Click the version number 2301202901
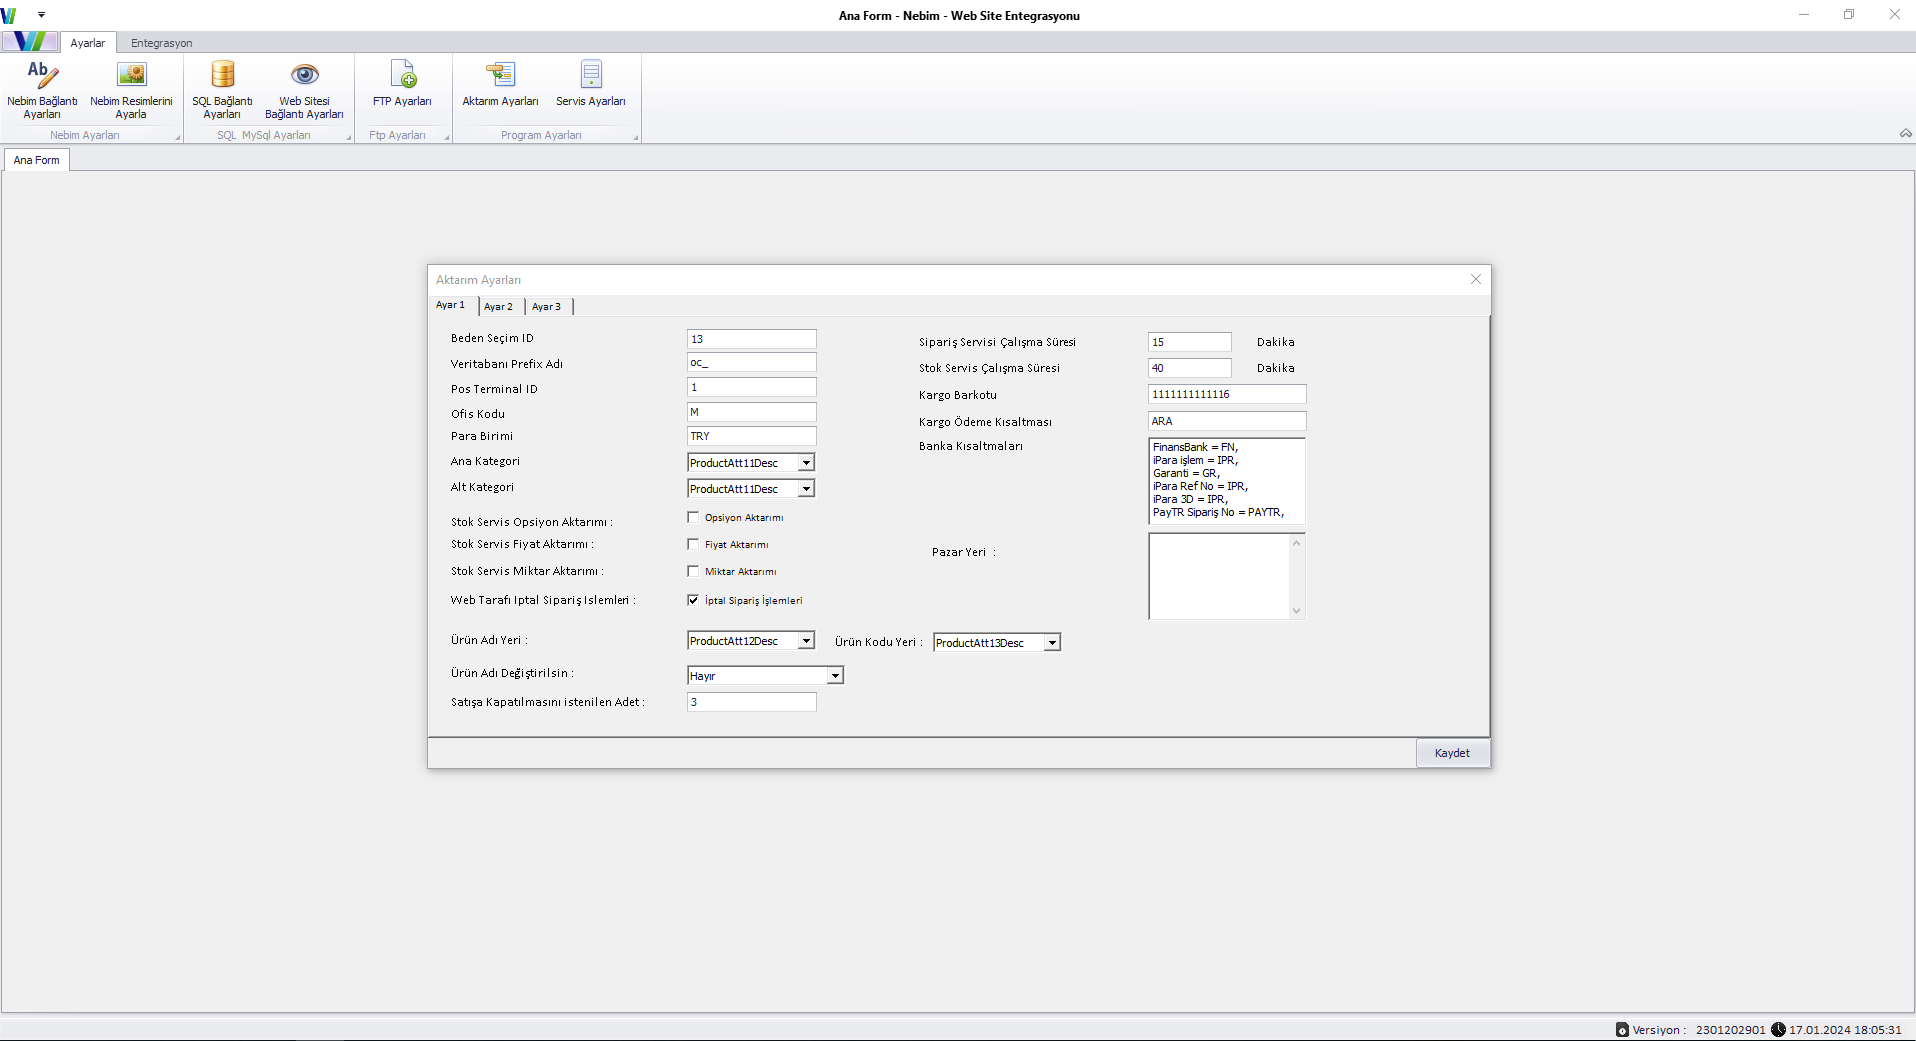Image resolution: width=1916 pixels, height=1041 pixels. tap(1730, 1030)
